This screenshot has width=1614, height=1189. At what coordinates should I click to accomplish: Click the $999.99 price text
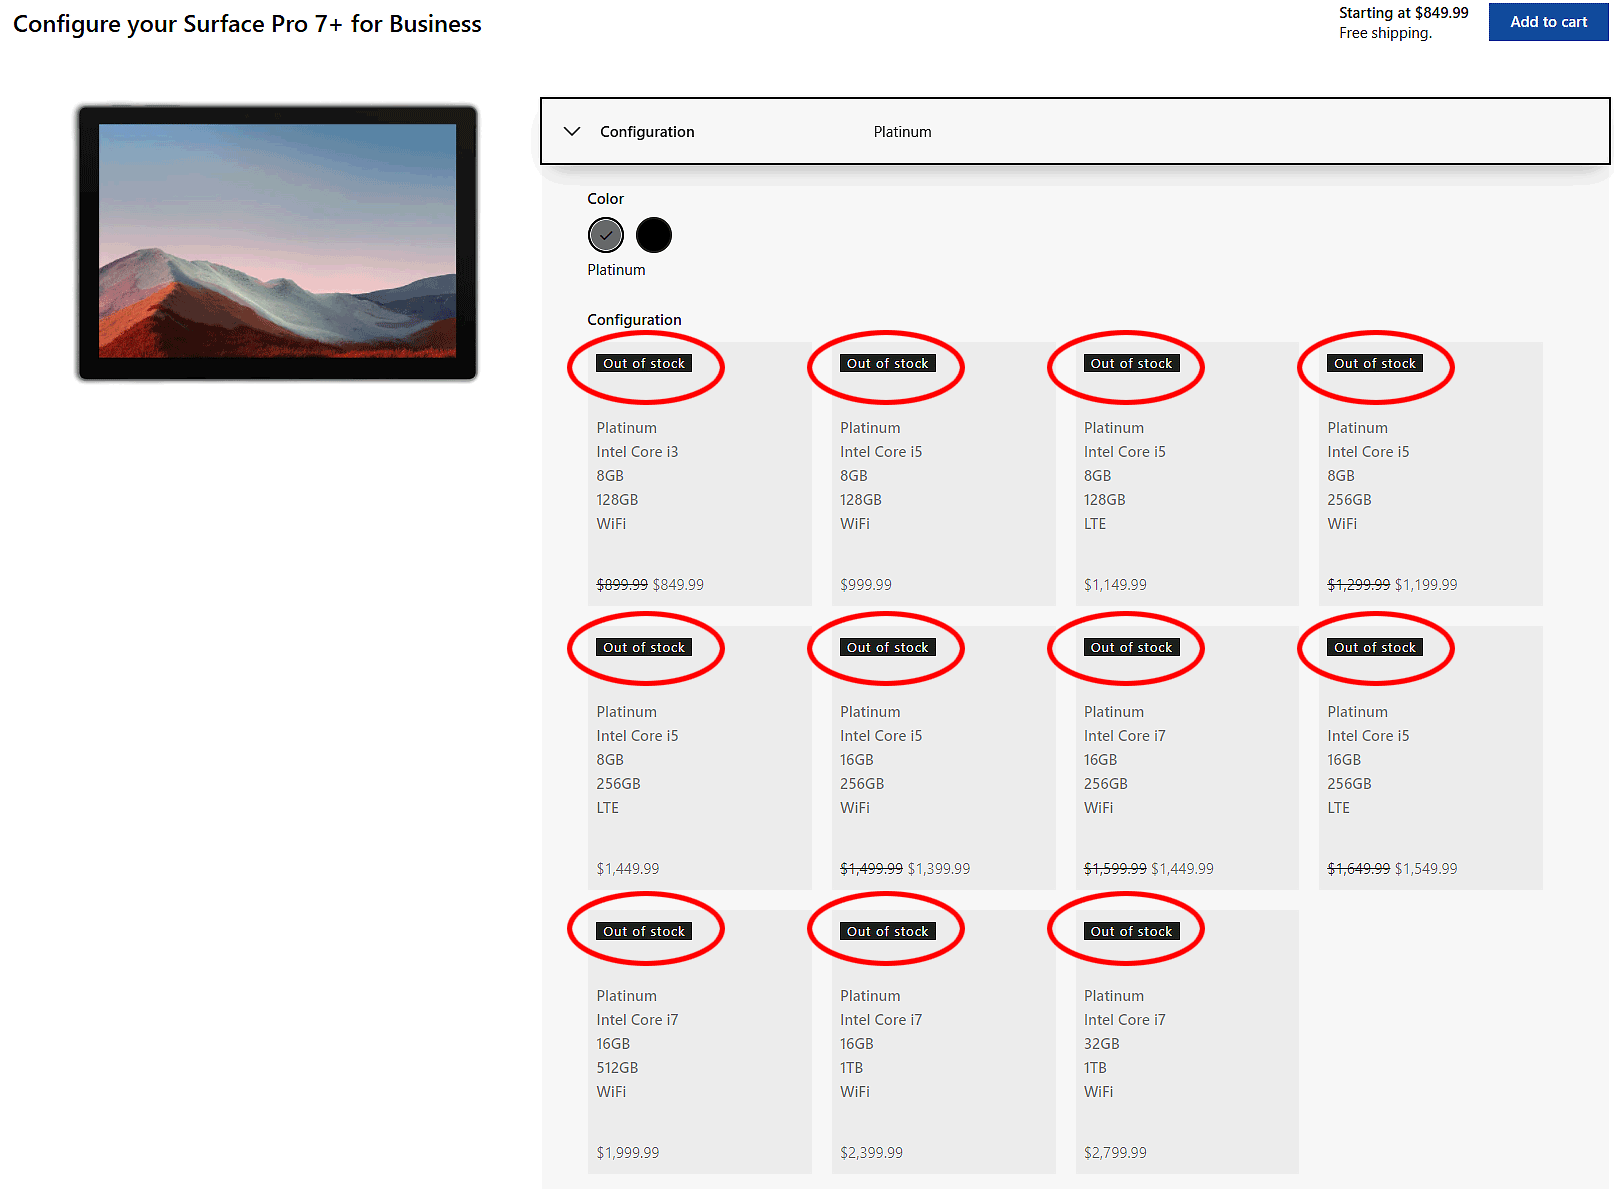866,585
